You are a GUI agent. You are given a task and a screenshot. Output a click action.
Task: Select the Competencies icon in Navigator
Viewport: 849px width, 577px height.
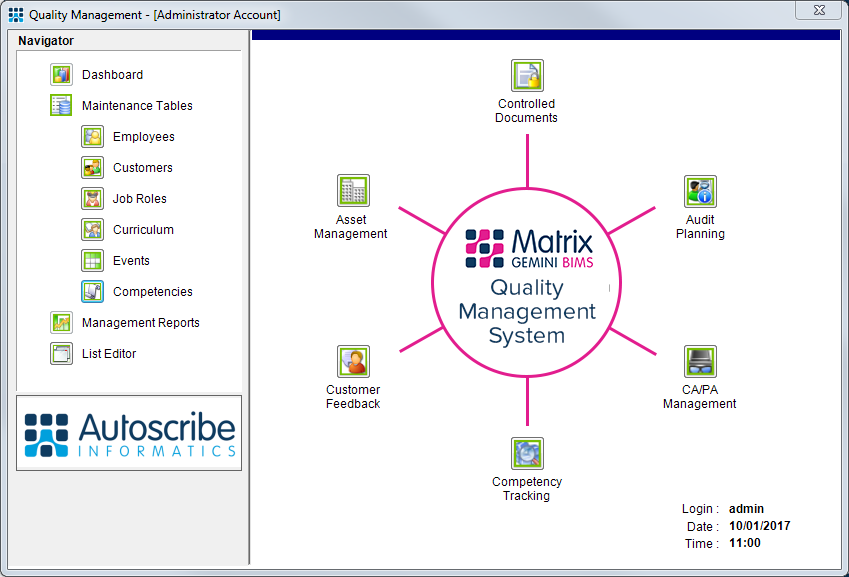click(92, 291)
